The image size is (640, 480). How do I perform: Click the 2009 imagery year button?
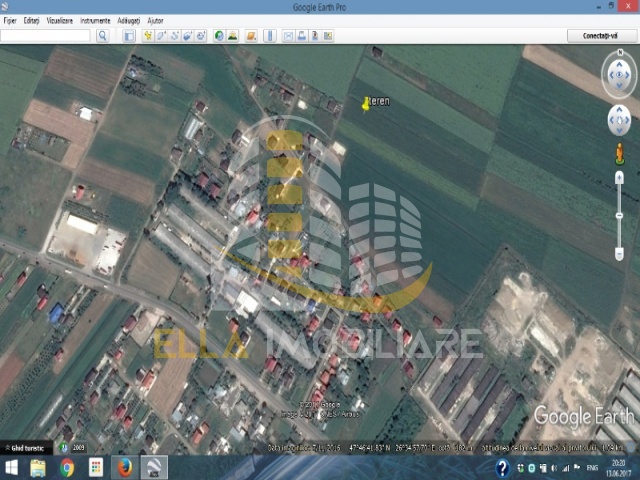coord(78,448)
